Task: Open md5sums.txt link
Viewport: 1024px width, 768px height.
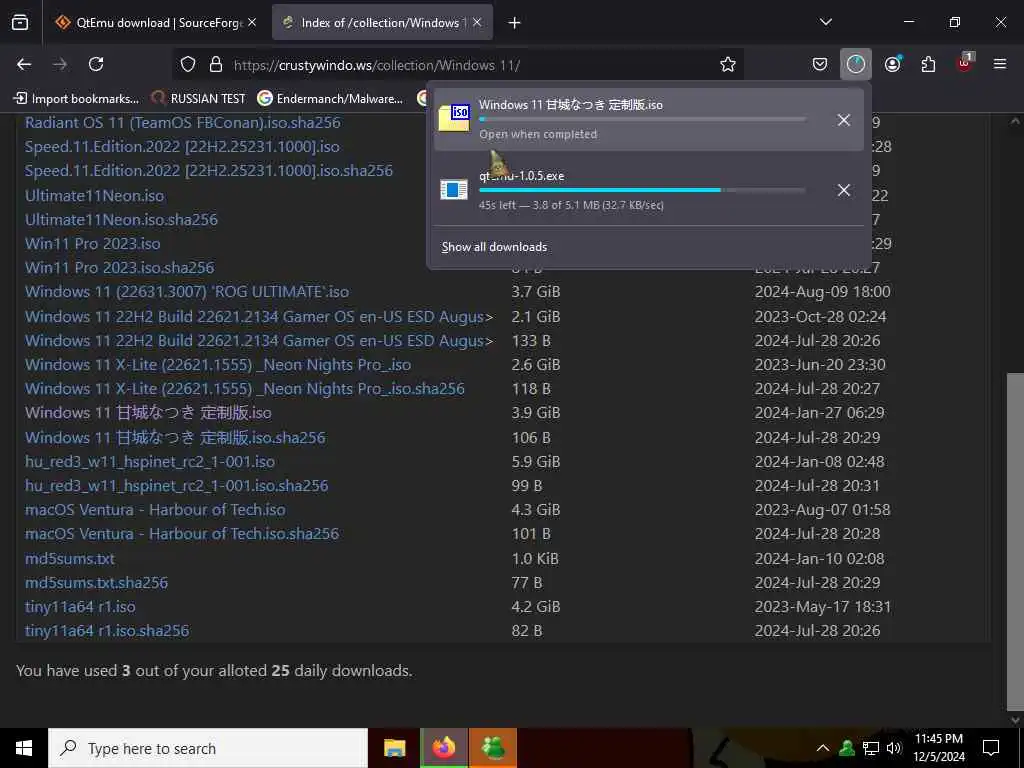Action: point(70,559)
